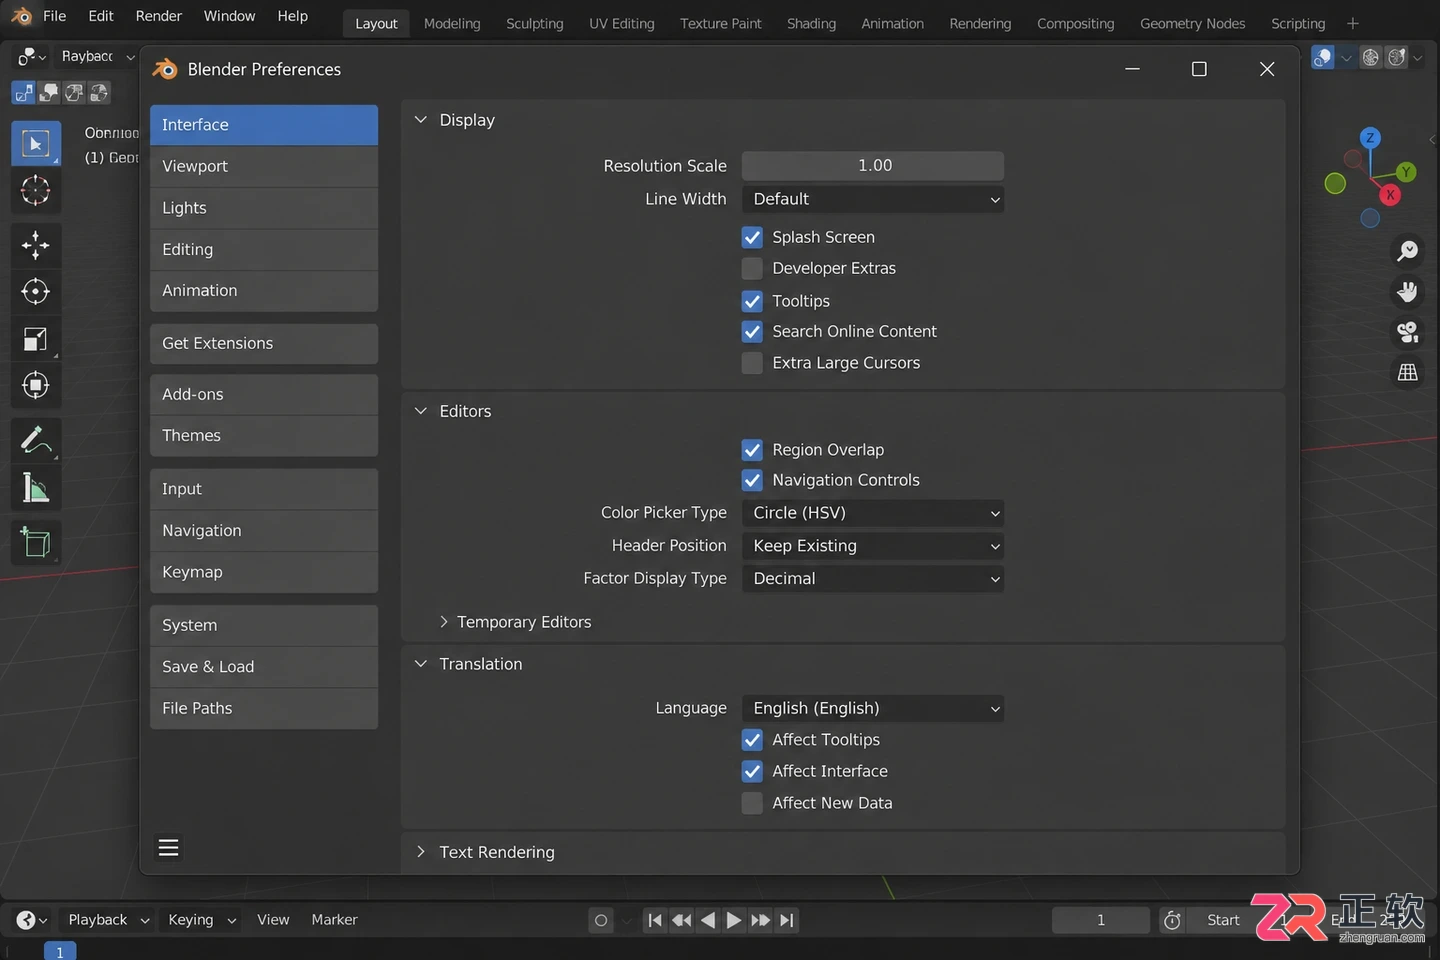The image size is (1440, 960).
Task: Open the Playback menu in timeline
Action: 107,920
